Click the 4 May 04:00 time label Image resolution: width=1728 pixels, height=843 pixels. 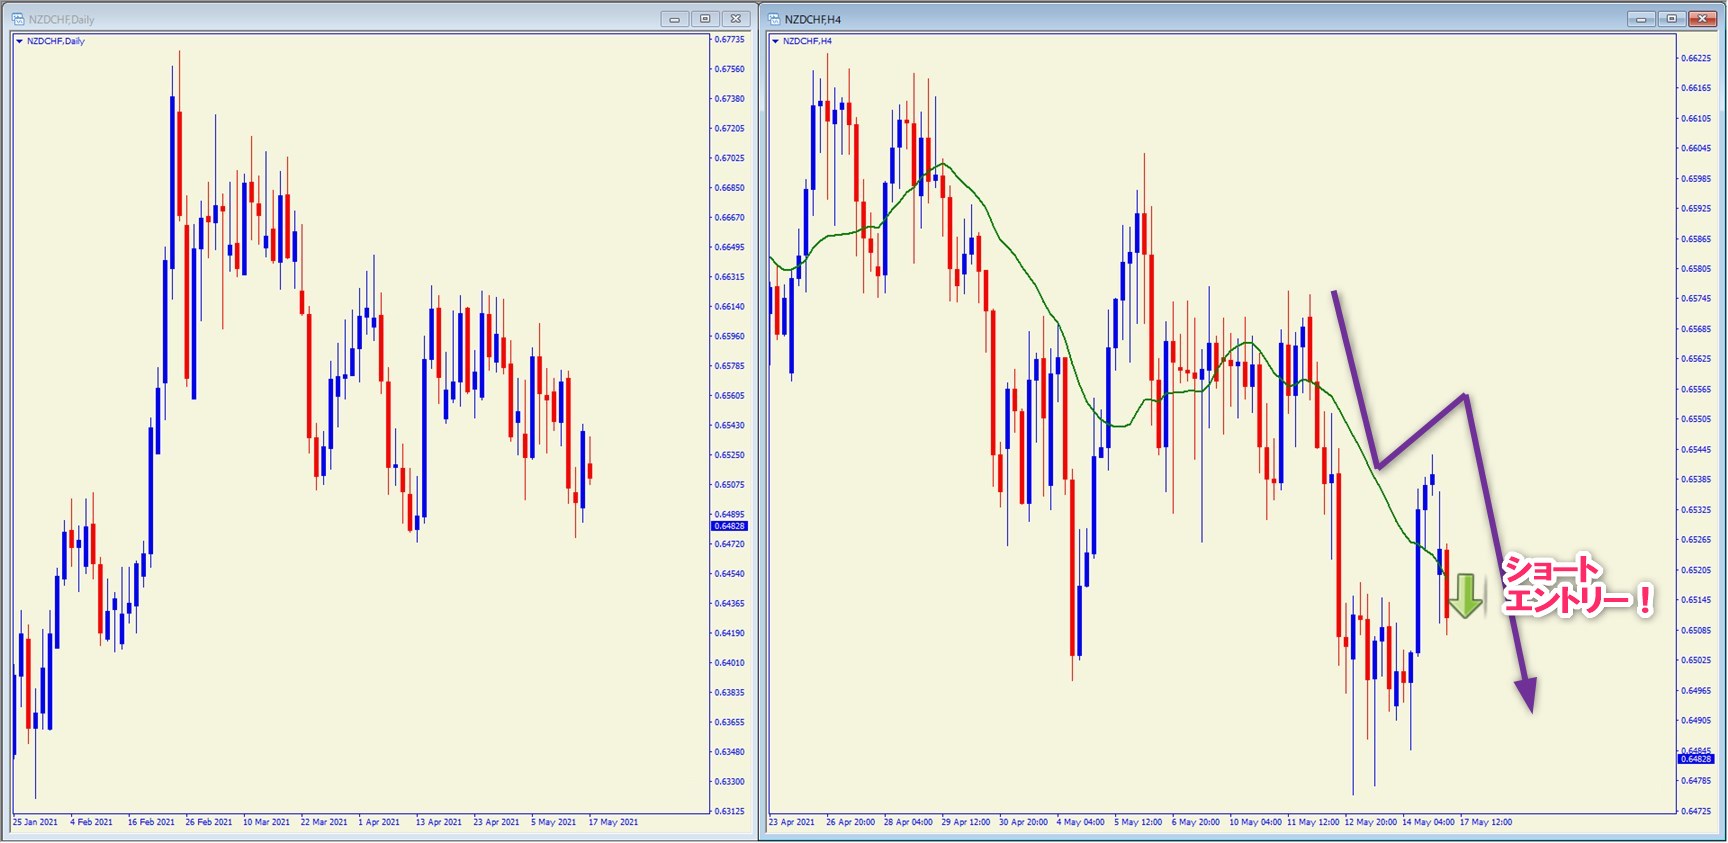pyautogui.click(x=1081, y=822)
